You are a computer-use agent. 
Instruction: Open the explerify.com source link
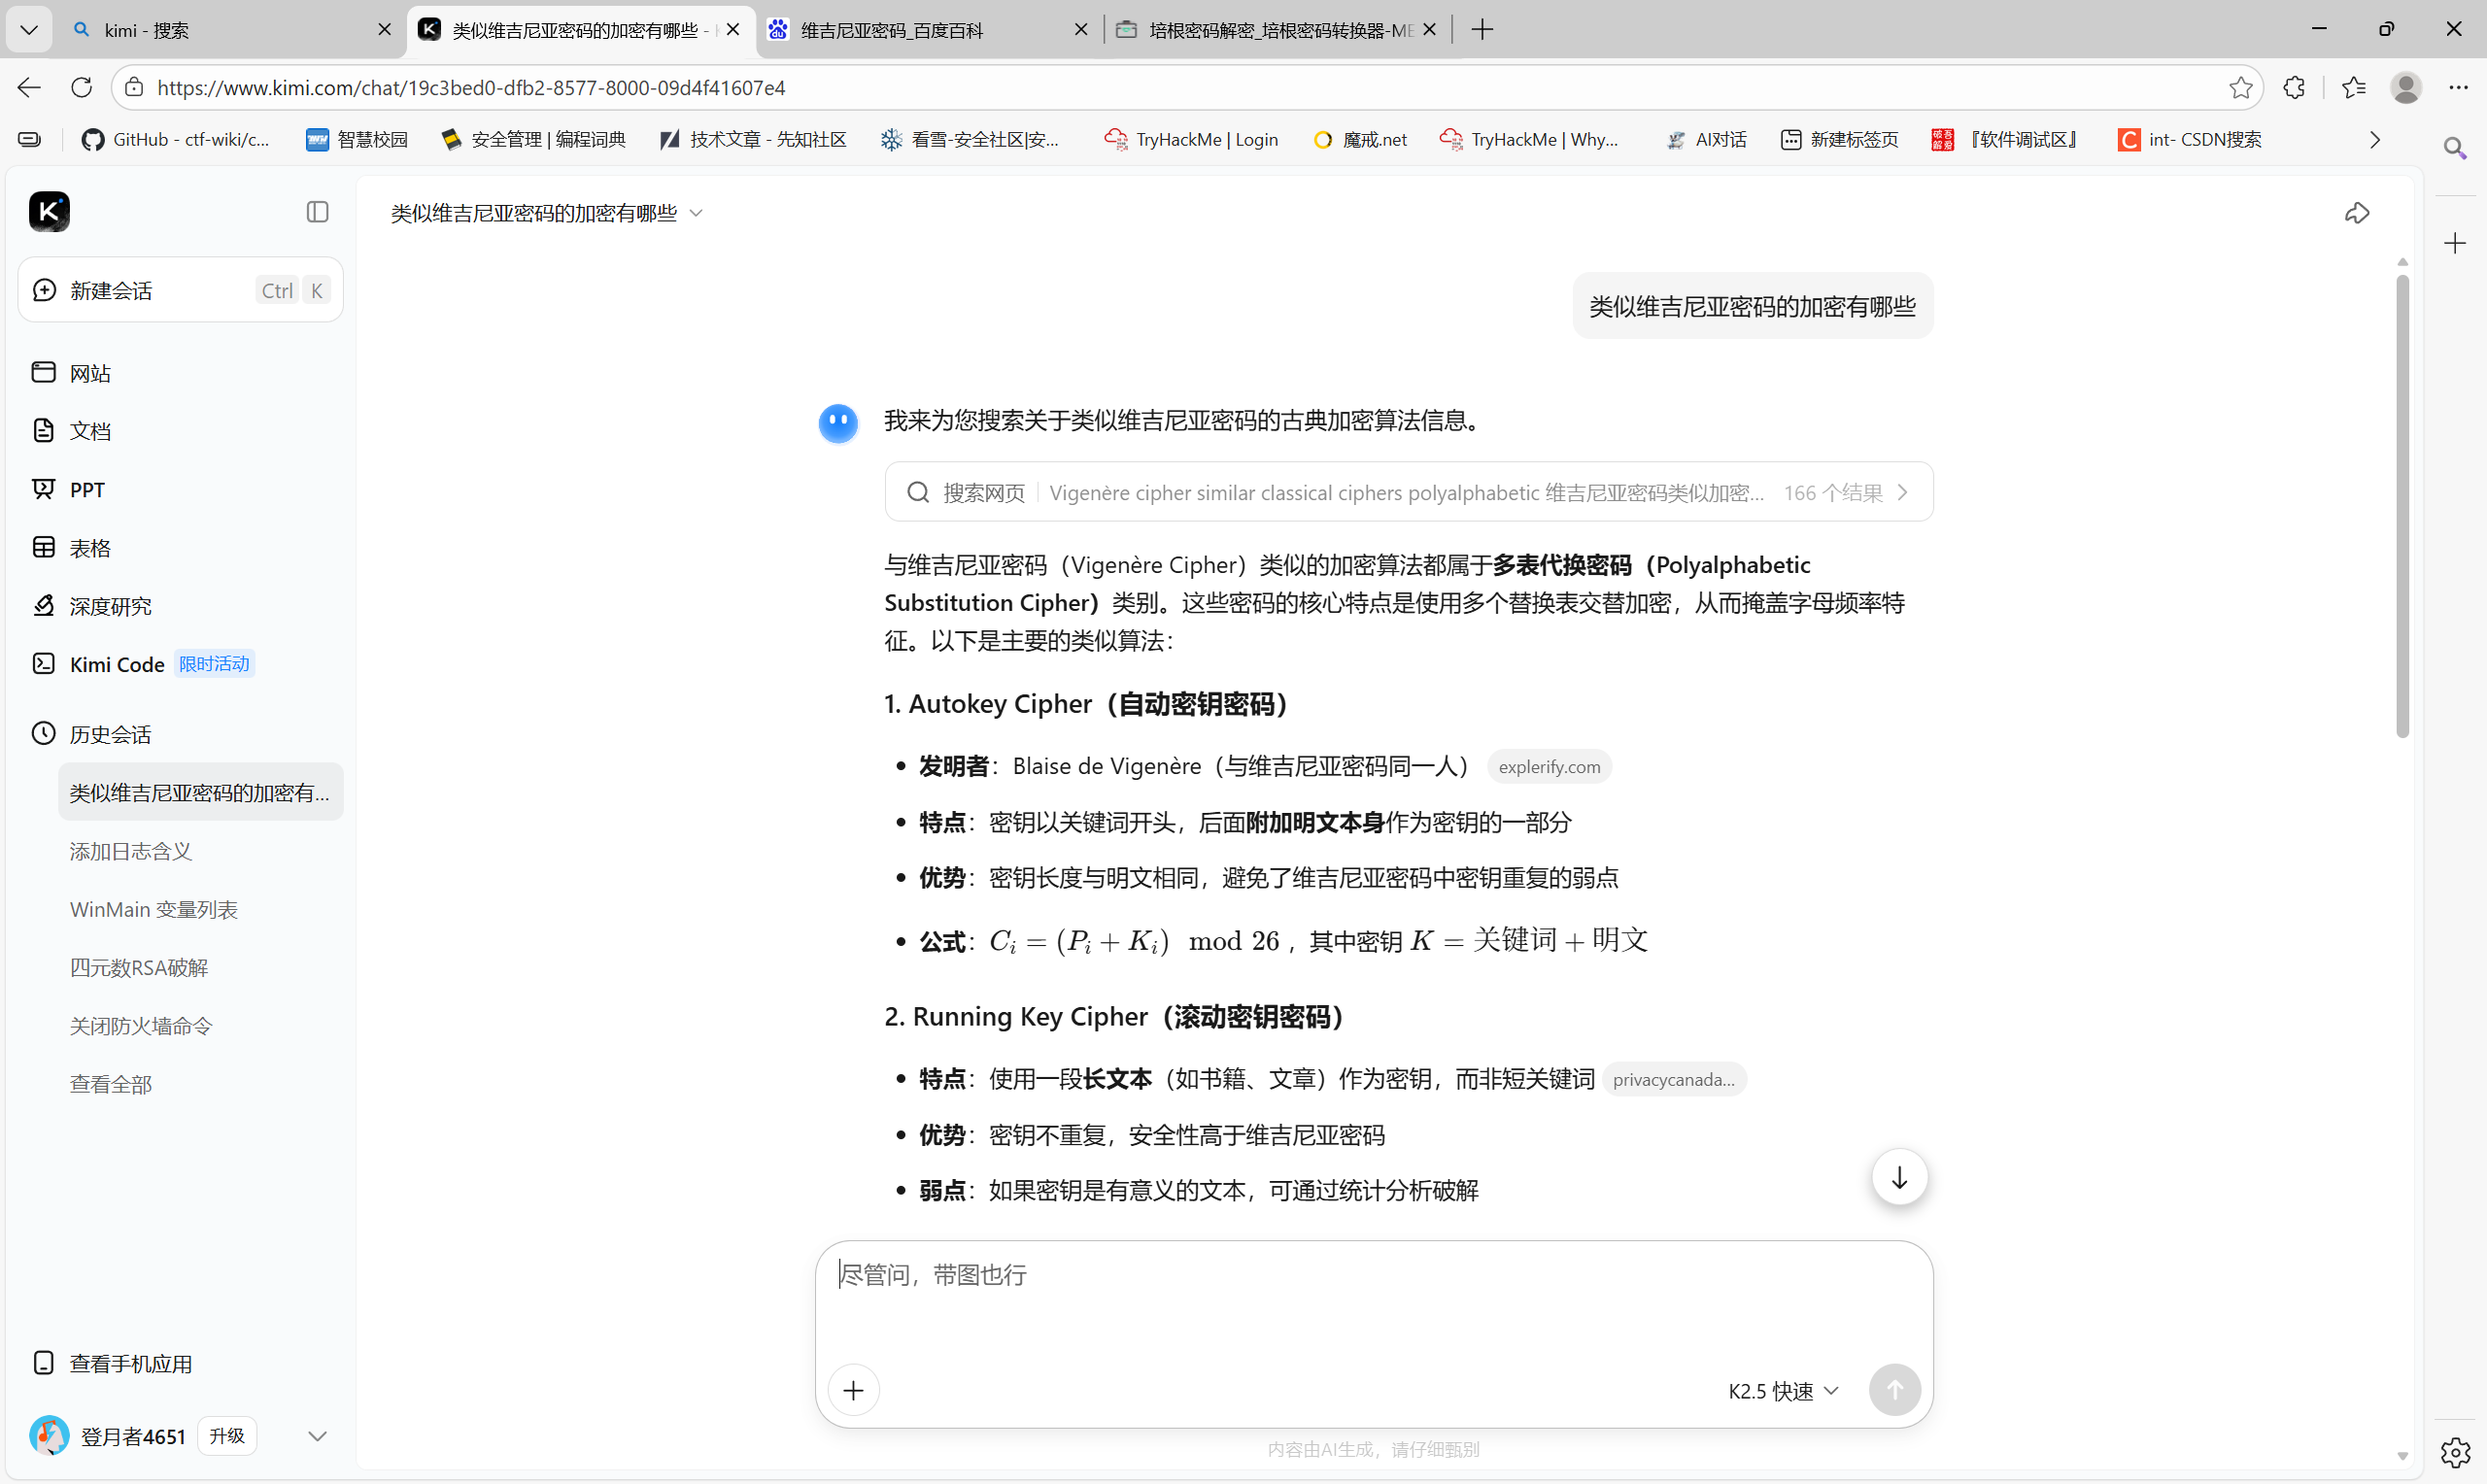pyautogui.click(x=1548, y=767)
